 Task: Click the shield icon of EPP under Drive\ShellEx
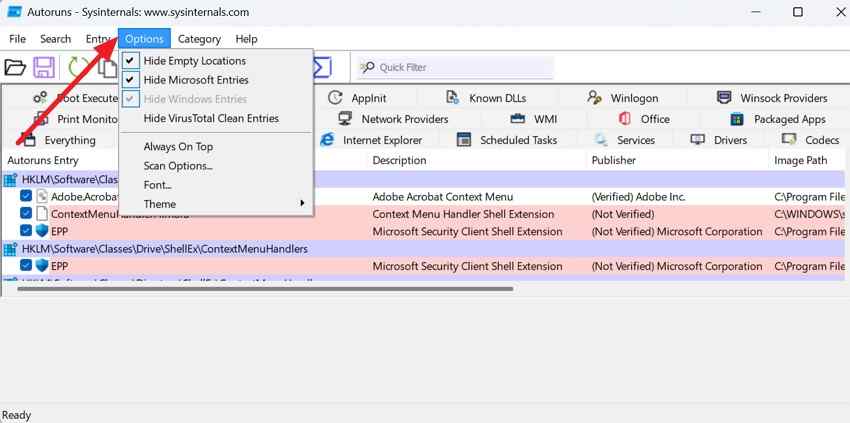[42, 266]
